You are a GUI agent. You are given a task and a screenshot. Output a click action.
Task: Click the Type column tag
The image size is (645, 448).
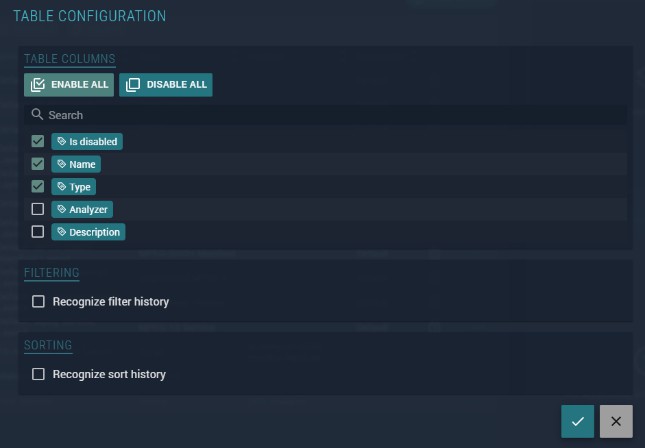click(74, 187)
